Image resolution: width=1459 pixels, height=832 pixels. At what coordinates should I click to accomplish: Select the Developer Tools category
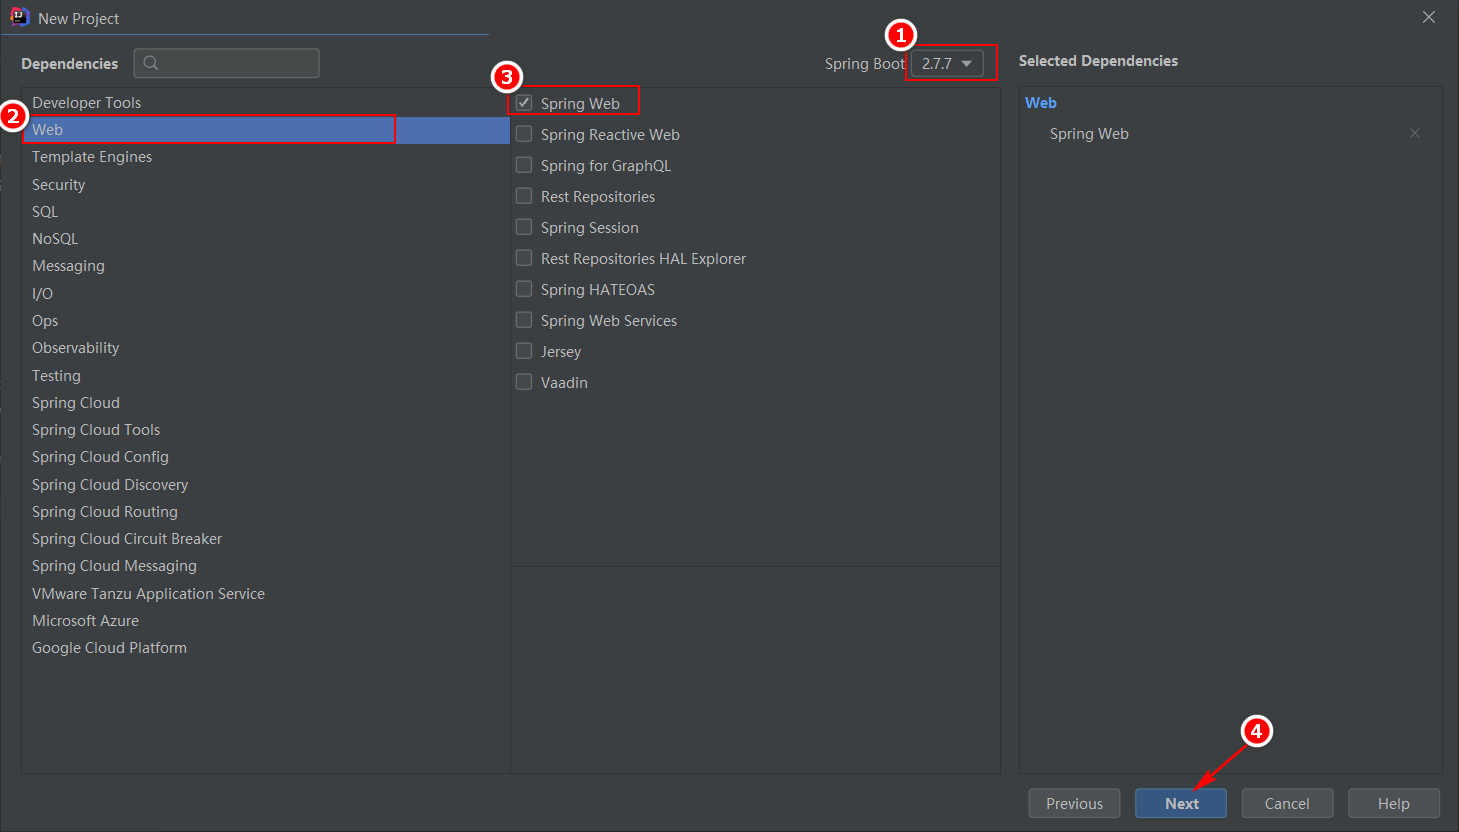pyautogui.click(x=266, y=103)
